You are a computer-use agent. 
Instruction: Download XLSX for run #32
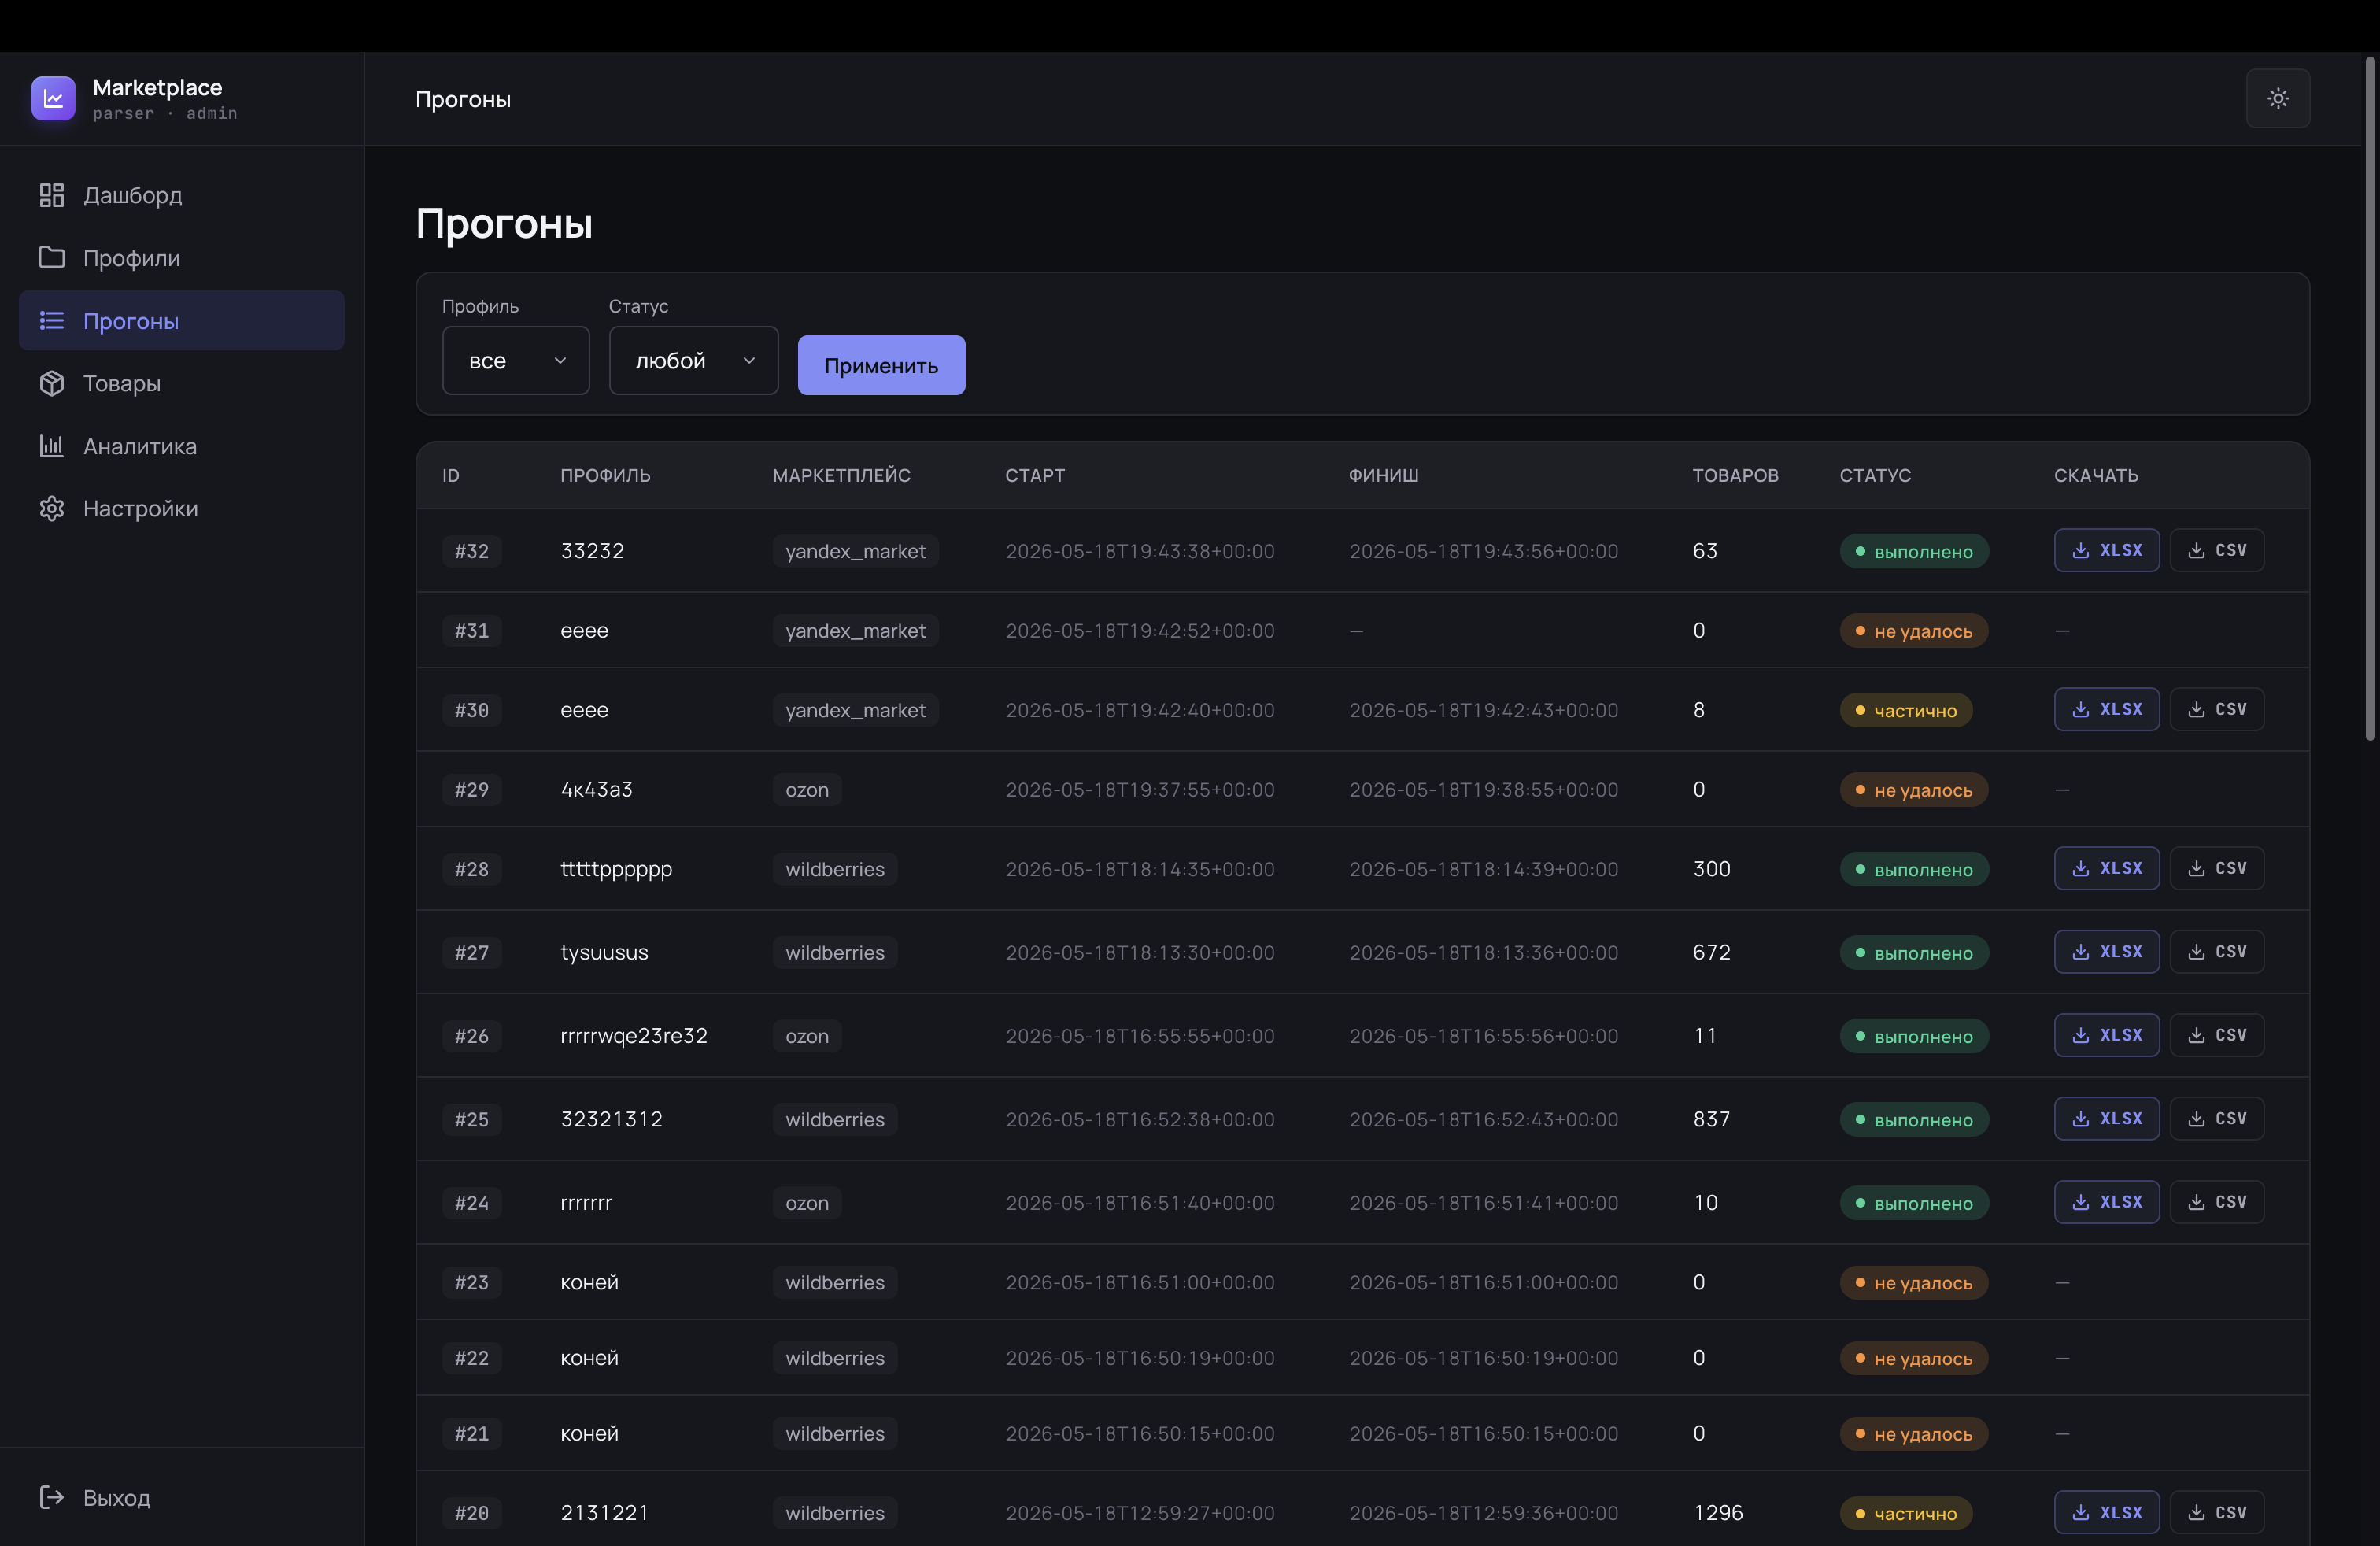(2106, 550)
